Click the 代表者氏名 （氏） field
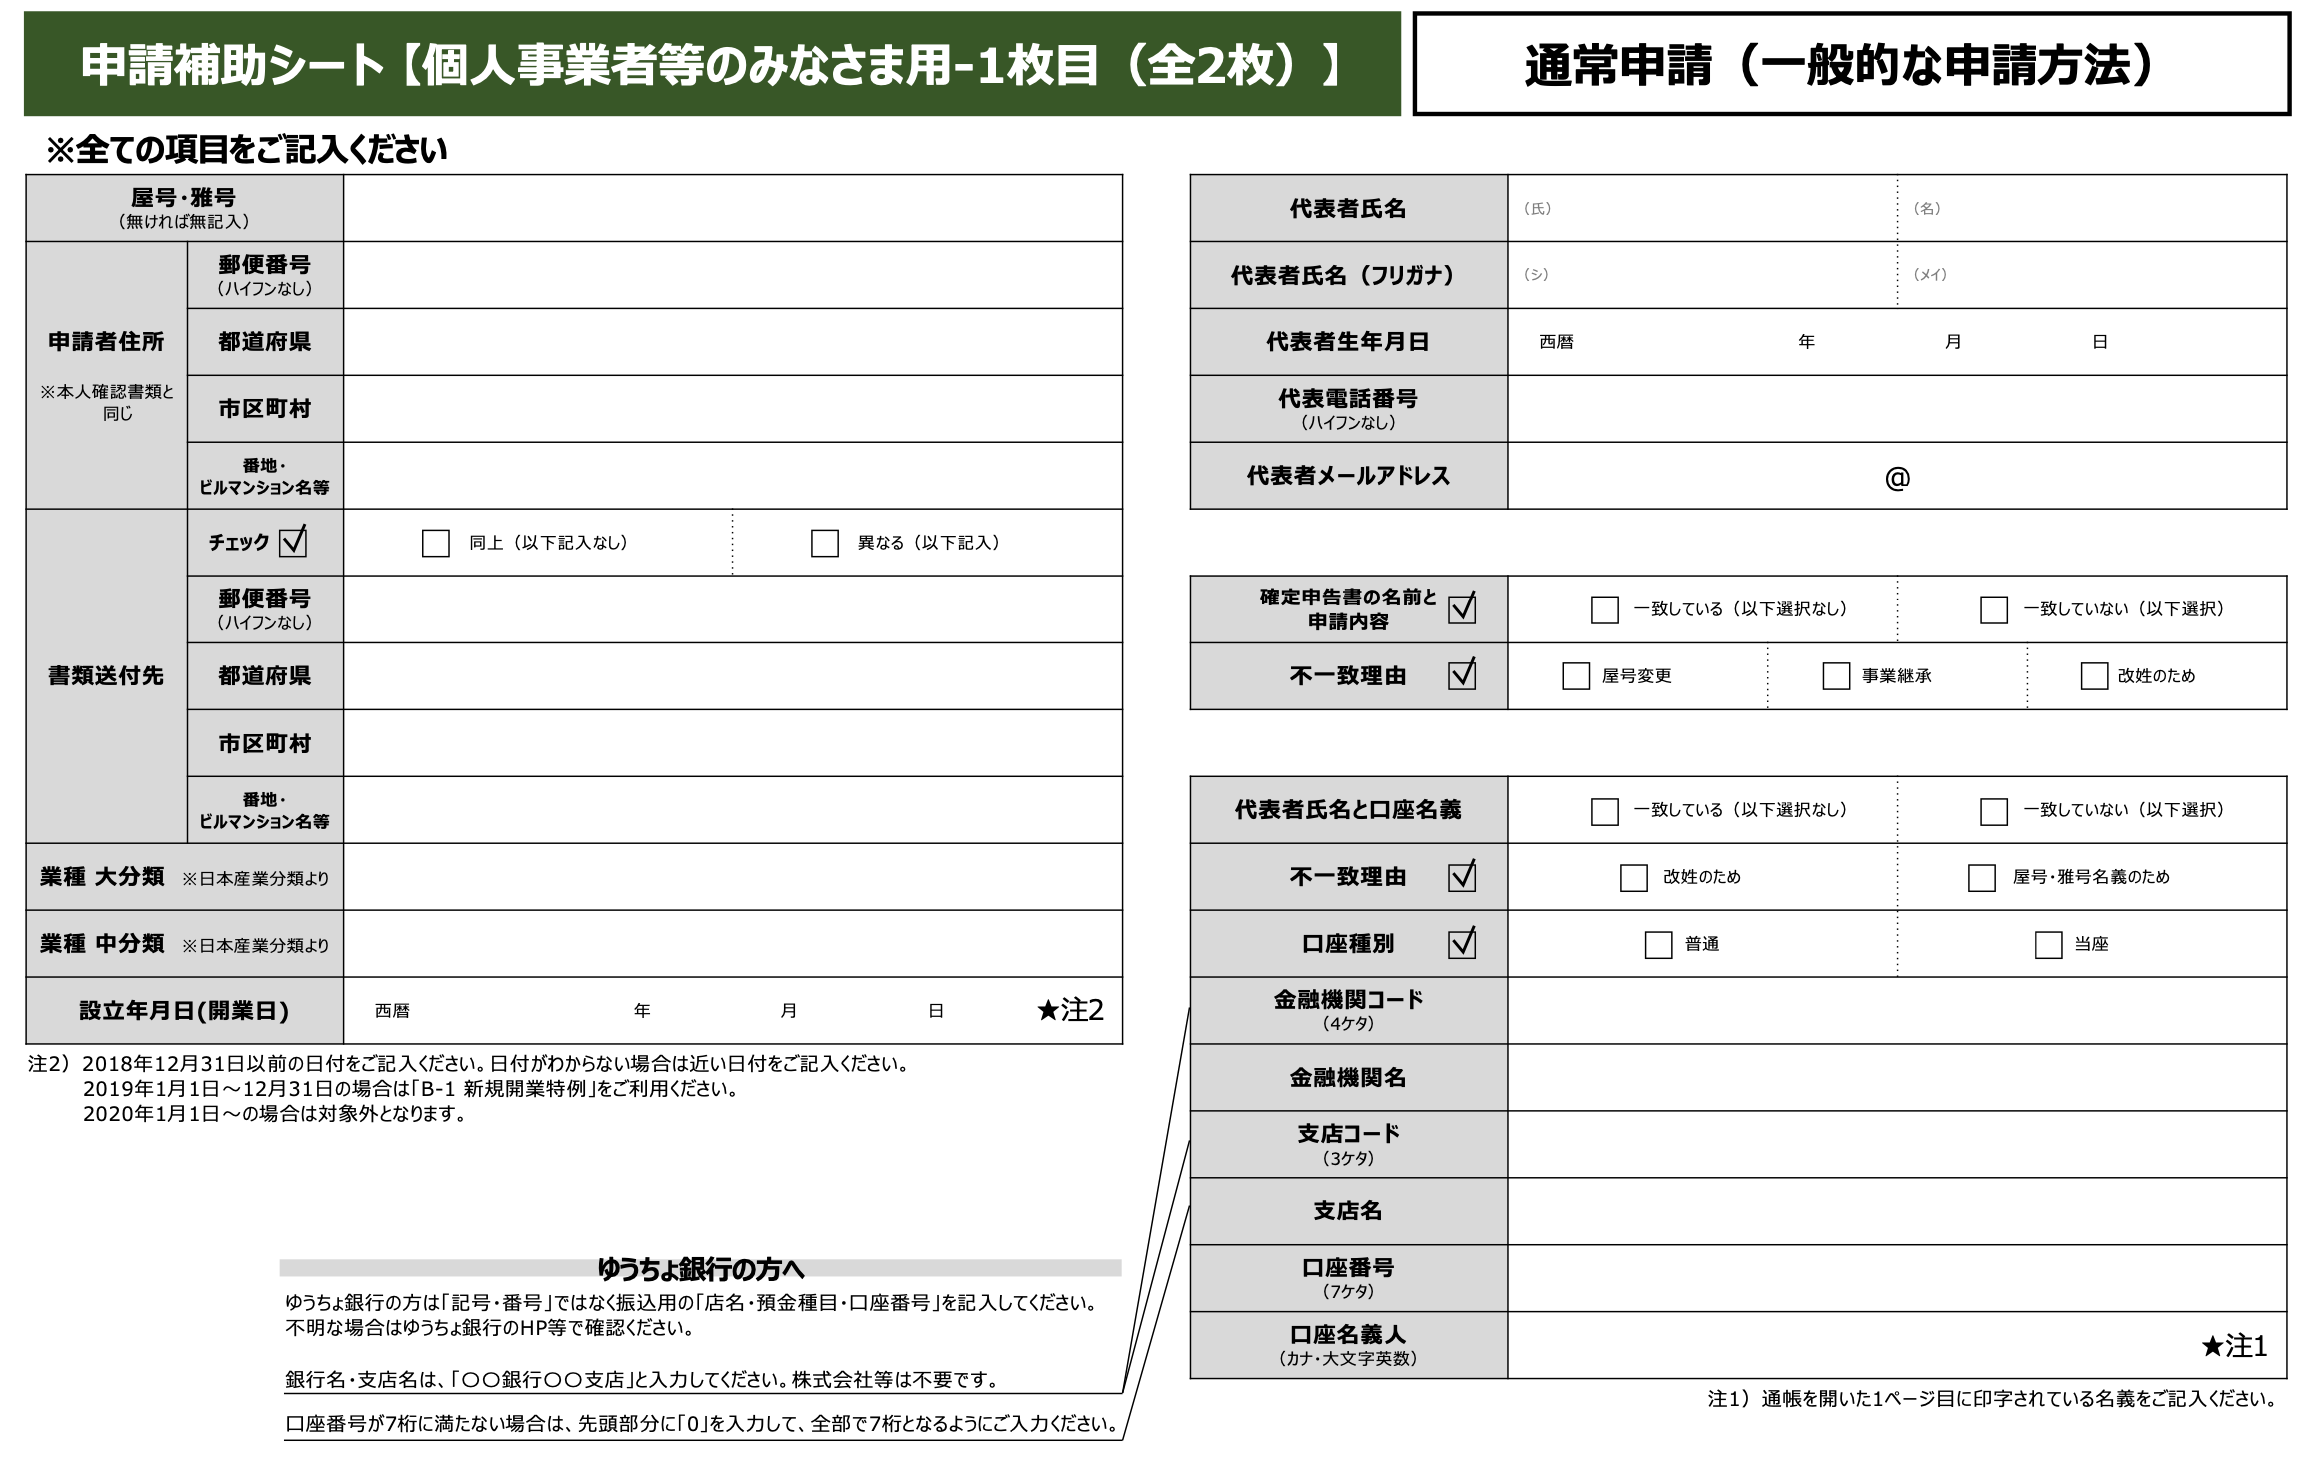 (x=1703, y=208)
